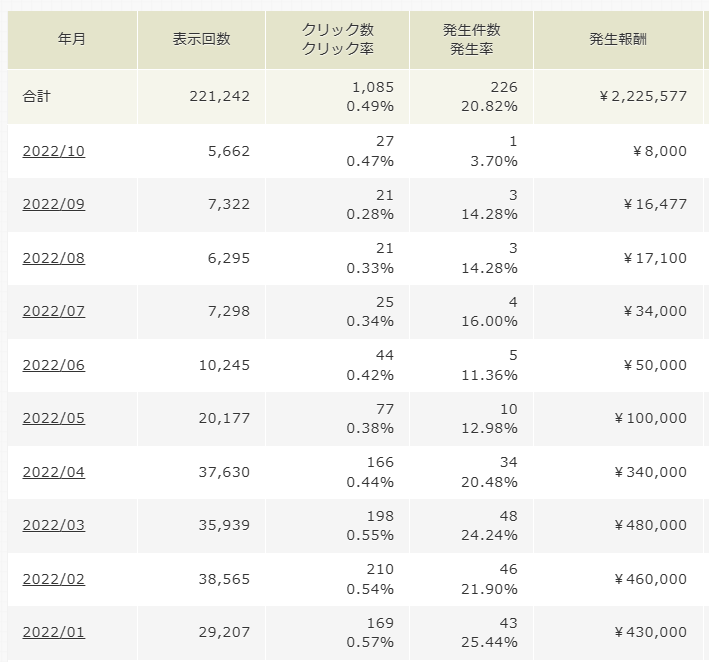
Task: Select conversion rate 12.98% for 2022/05
Action: tap(489, 428)
